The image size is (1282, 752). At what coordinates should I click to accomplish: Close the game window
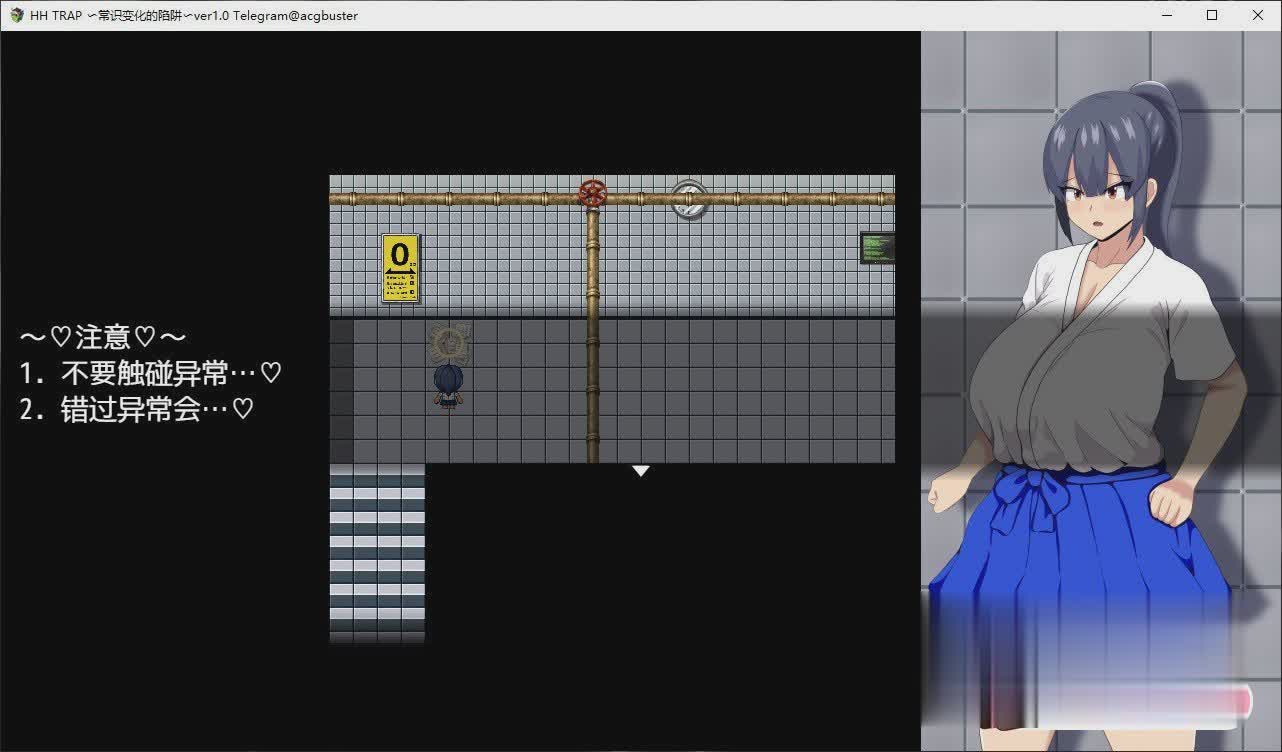(x=1258, y=15)
